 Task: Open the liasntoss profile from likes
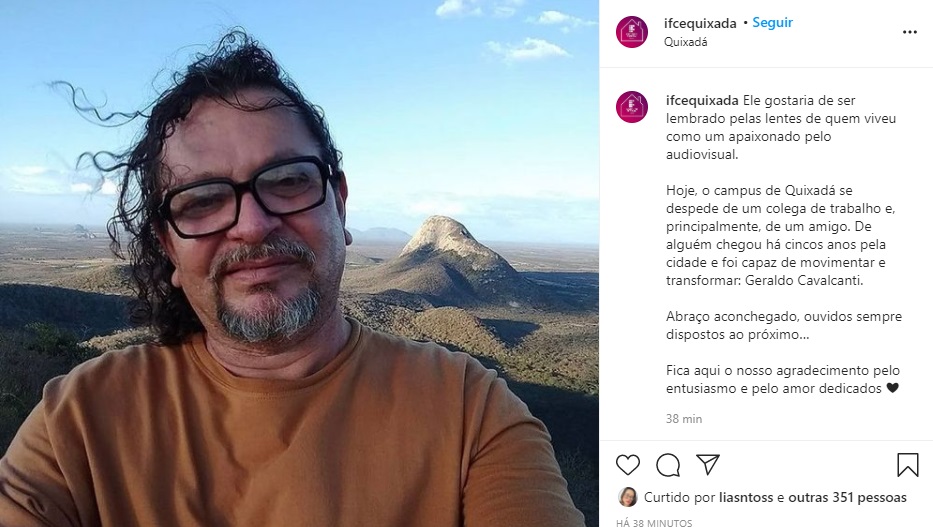(746, 497)
